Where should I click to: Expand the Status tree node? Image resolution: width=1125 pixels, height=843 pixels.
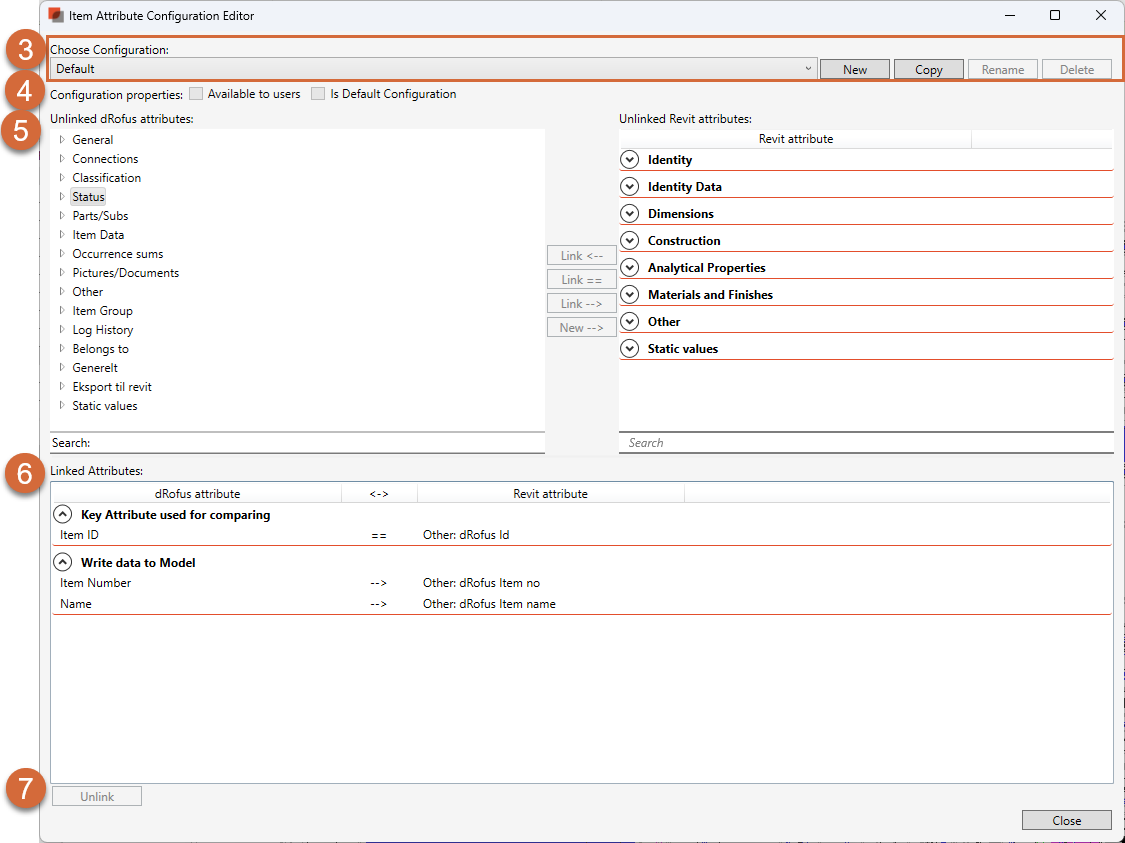60,196
